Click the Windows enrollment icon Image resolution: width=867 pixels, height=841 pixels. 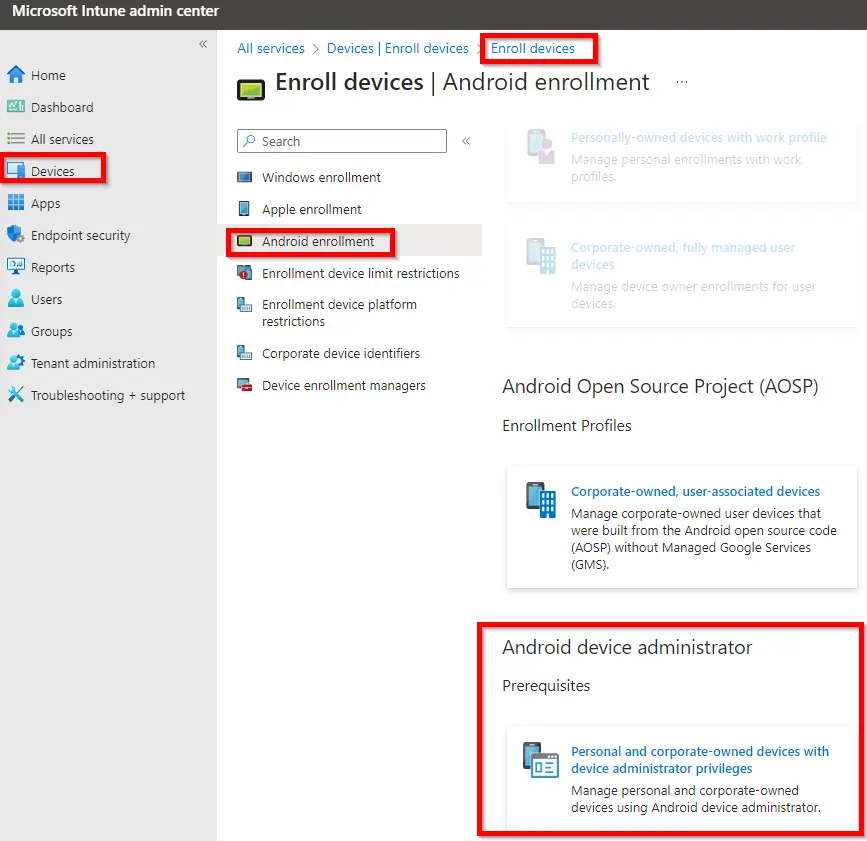[x=244, y=177]
